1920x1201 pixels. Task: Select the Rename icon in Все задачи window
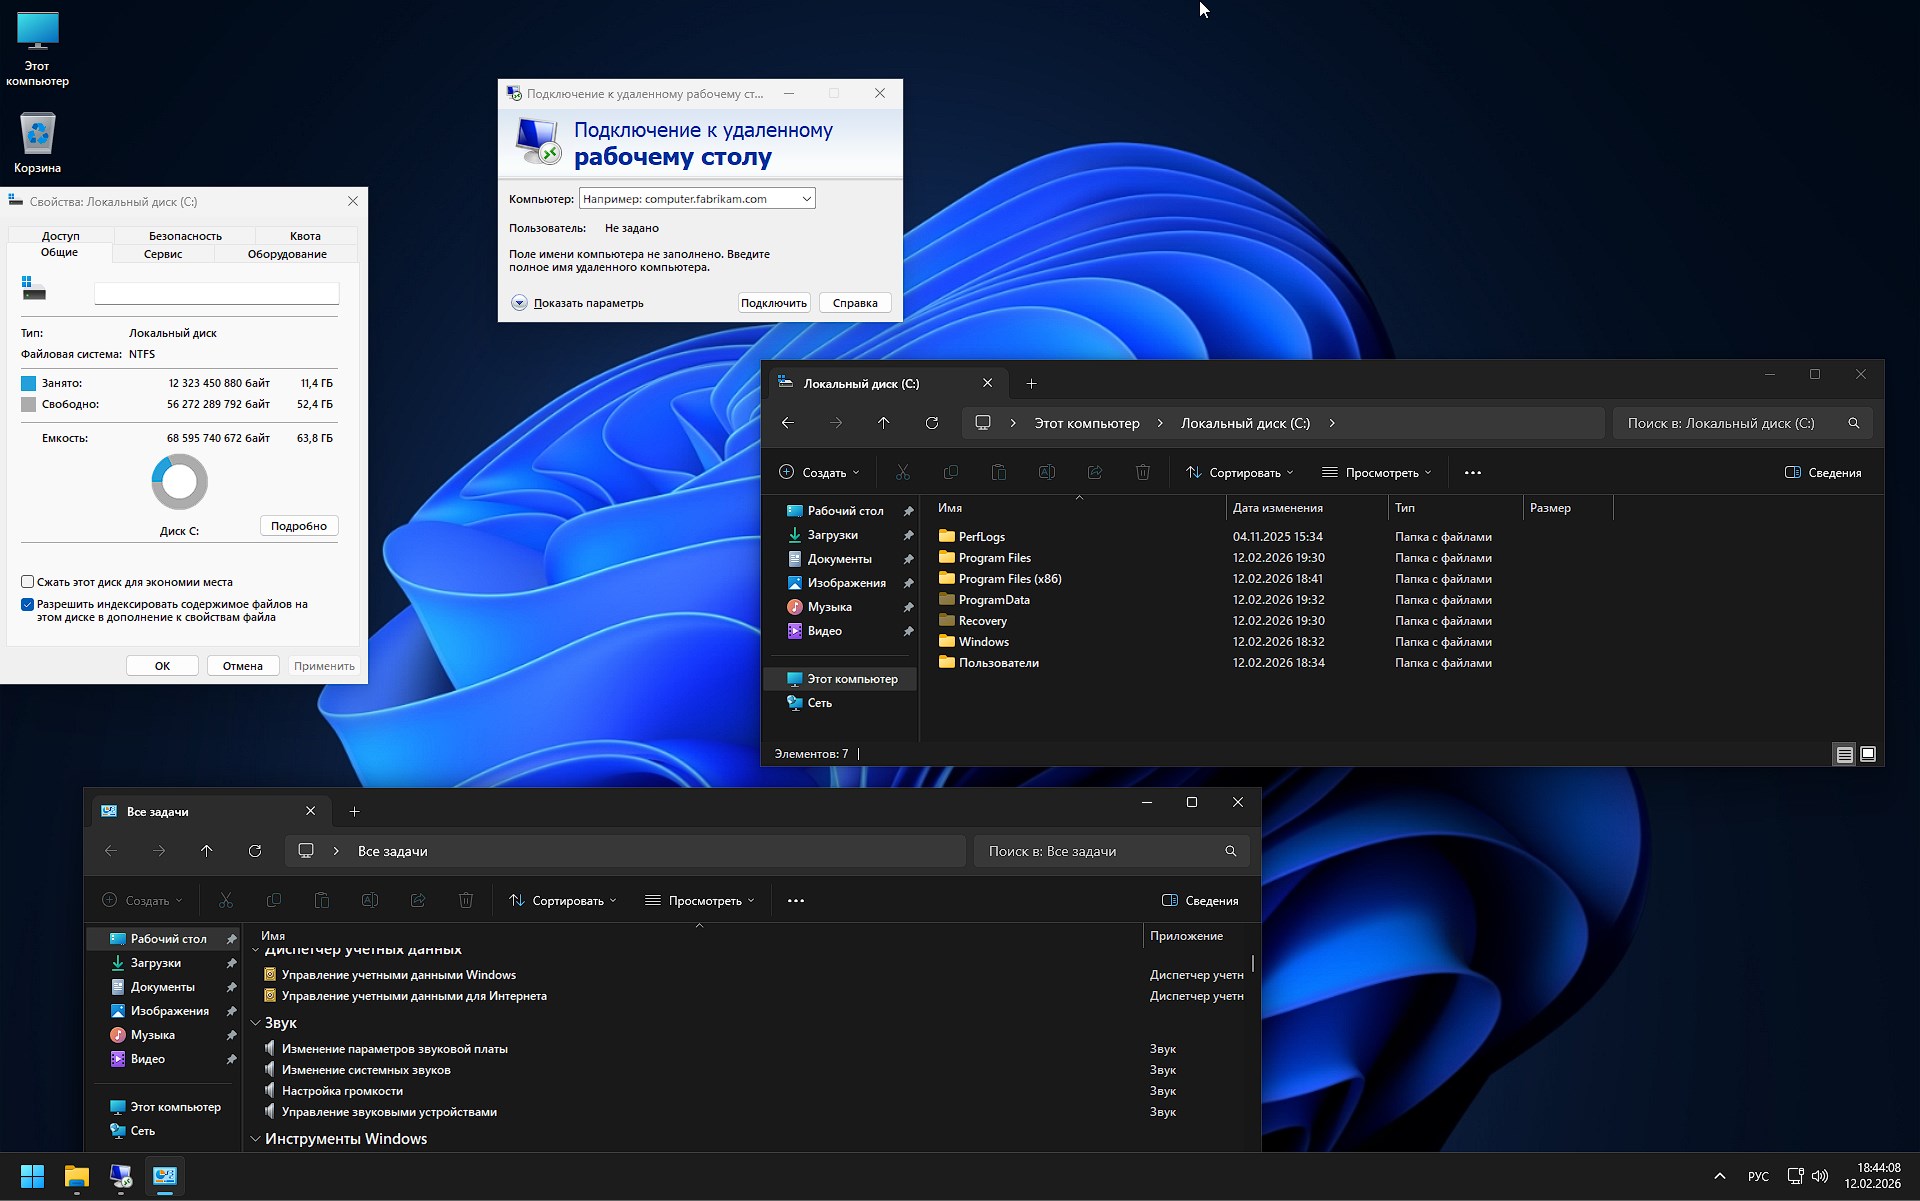click(x=370, y=900)
